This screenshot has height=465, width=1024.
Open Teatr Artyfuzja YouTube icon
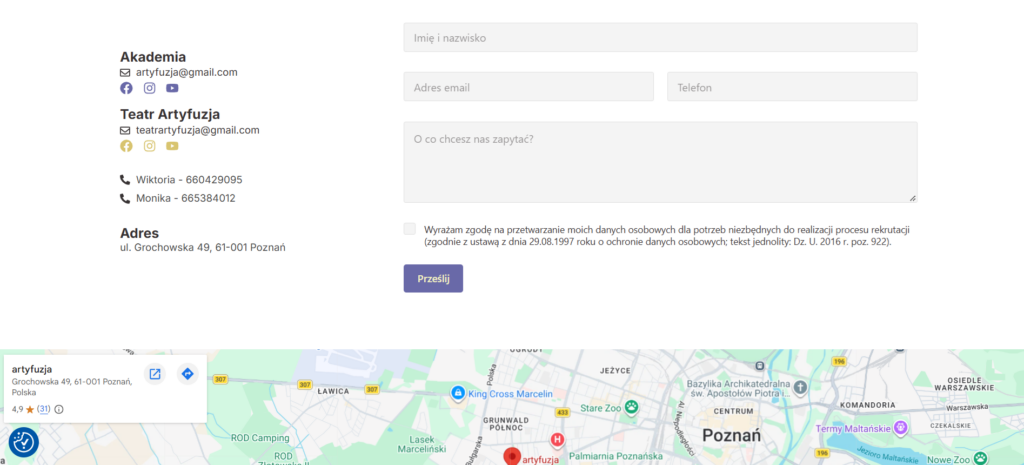tap(172, 146)
